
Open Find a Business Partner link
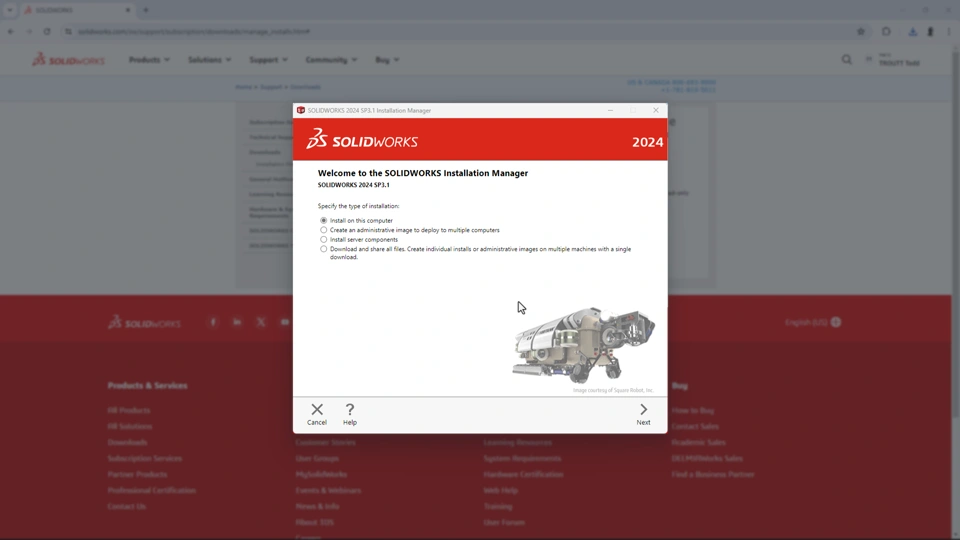713,474
